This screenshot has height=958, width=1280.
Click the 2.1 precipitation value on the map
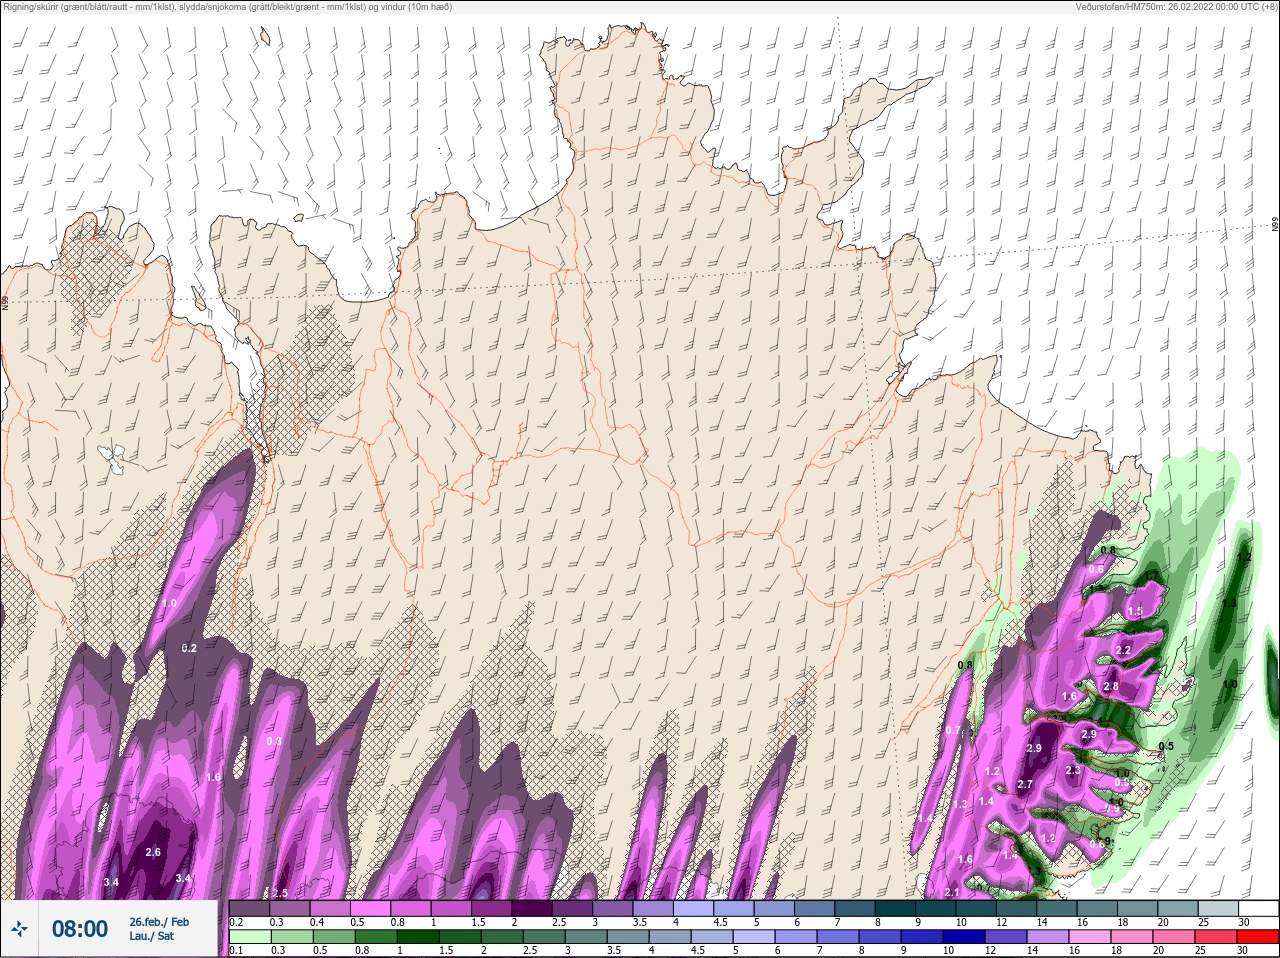[952, 893]
